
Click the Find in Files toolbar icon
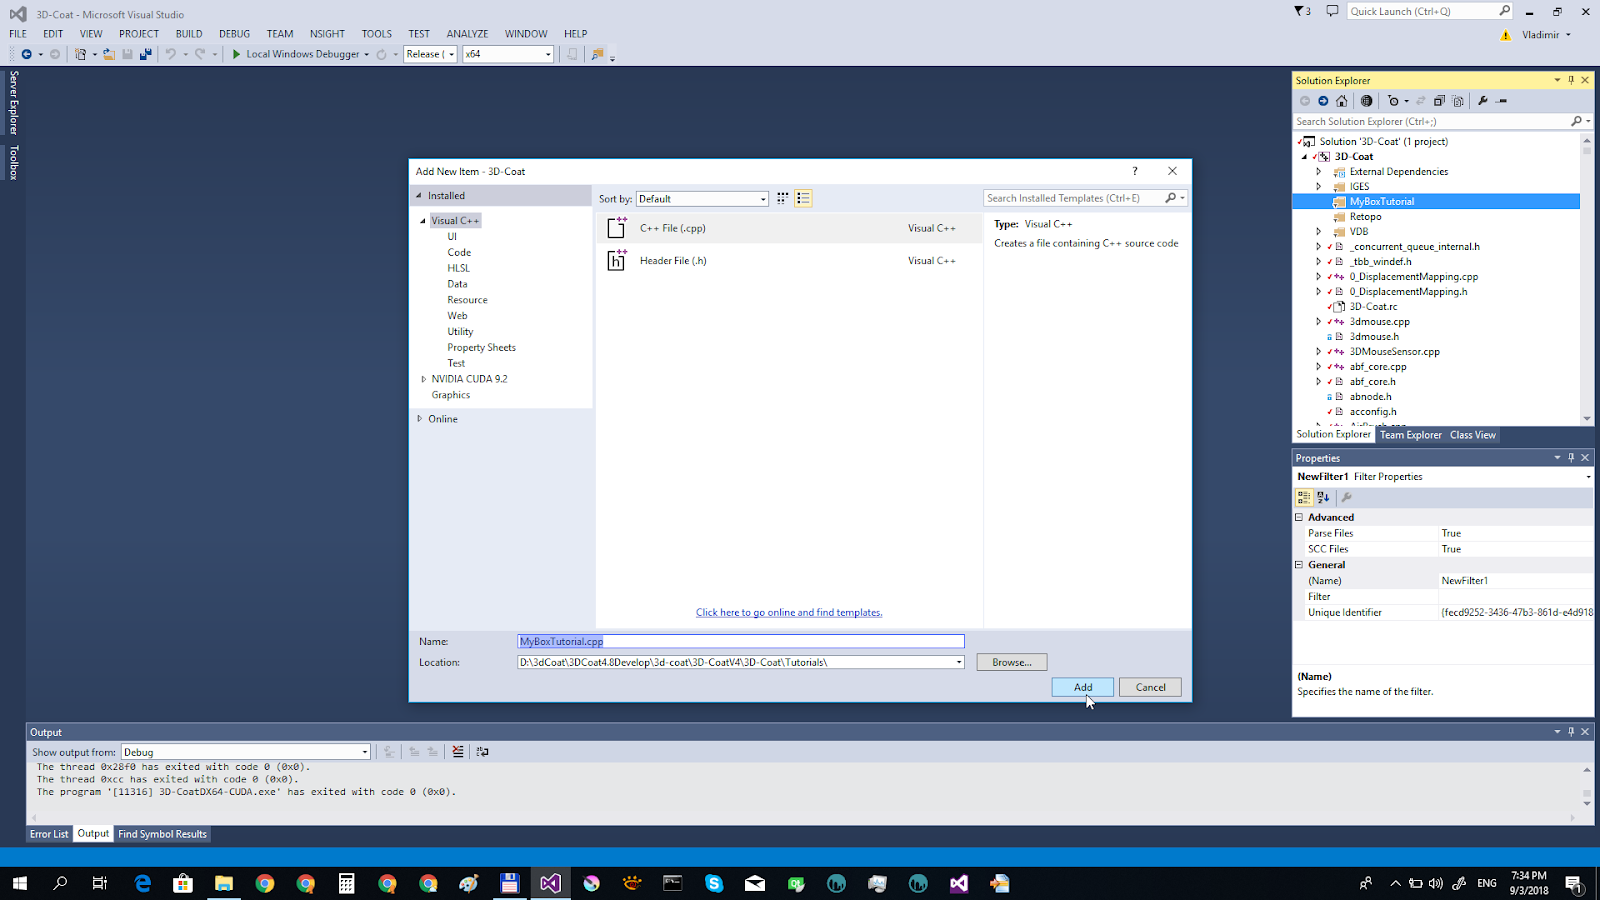point(597,54)
